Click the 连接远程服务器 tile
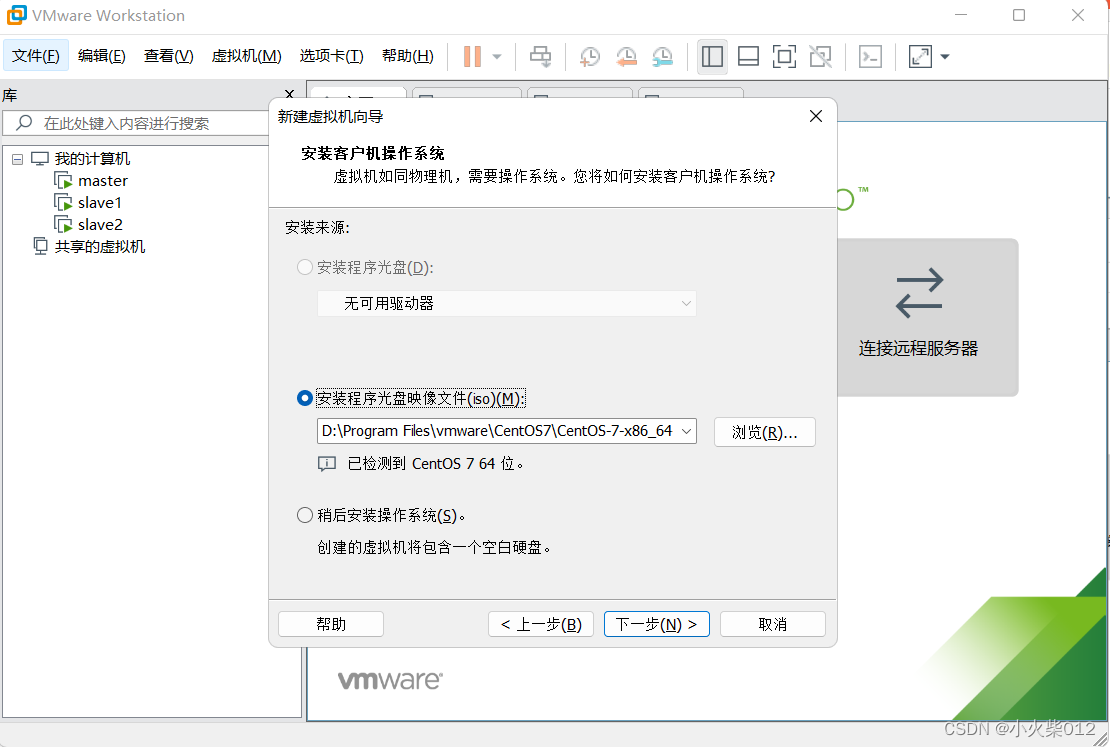The image size is (1110, 747). 927,317
